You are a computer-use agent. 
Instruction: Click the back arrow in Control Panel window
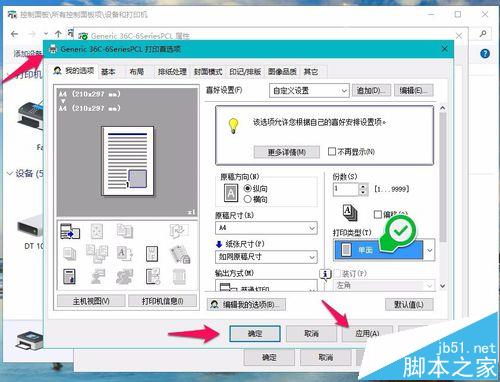coord(14,34)
